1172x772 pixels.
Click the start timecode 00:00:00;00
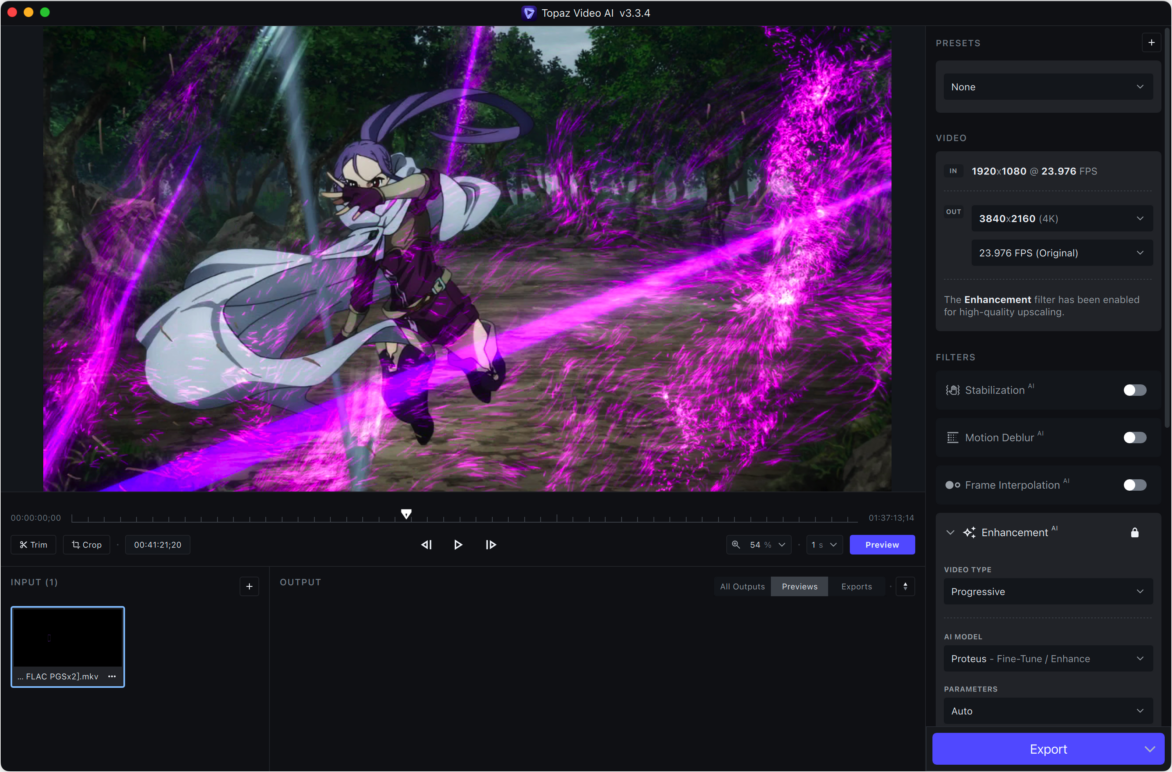(36, 518)
